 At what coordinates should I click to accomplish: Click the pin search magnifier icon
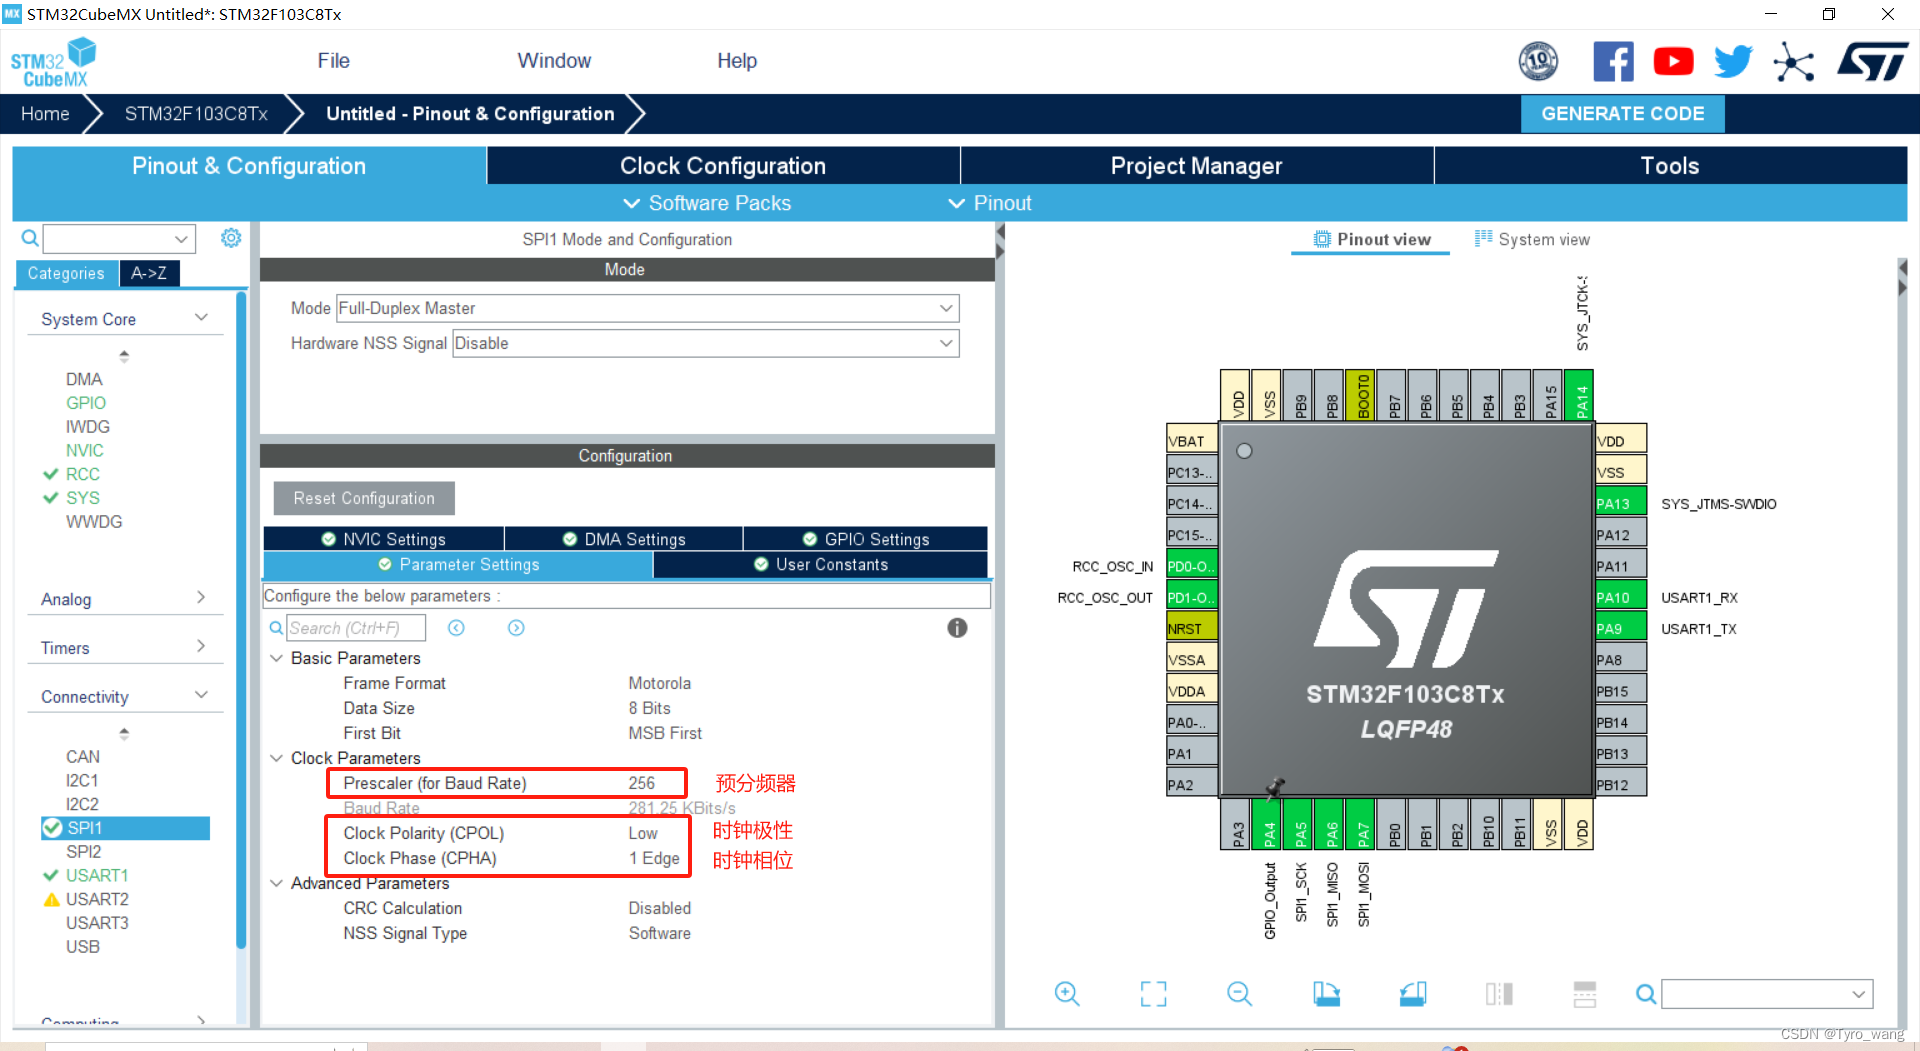(1646, 994)
